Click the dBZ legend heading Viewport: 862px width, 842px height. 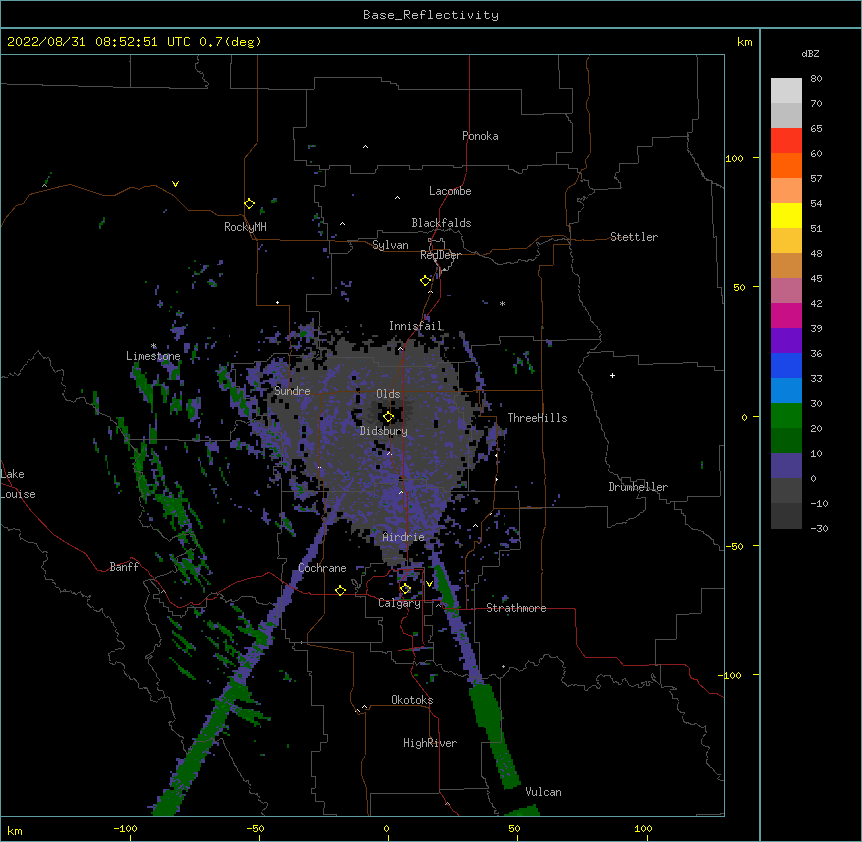(x=810, y=53)
